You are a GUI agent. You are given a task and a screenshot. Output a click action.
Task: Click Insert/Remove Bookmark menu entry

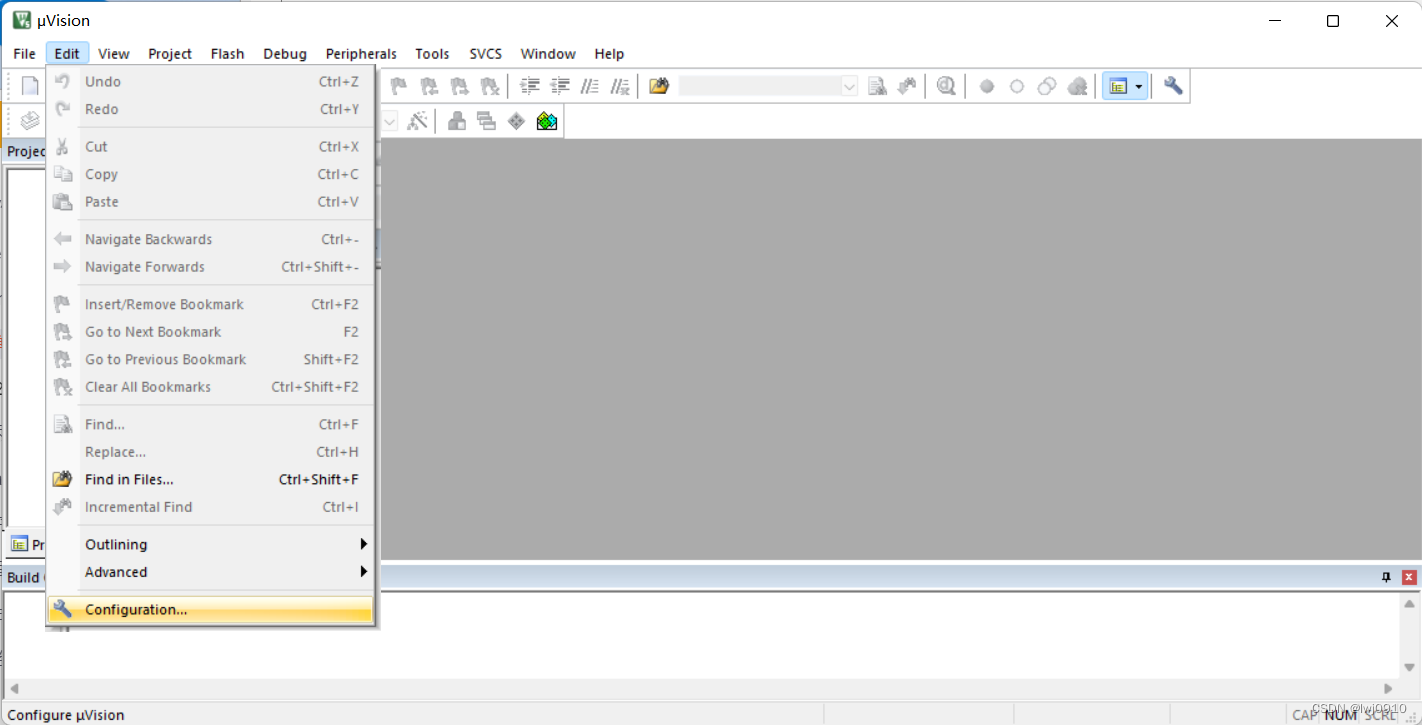pos(210,304)
